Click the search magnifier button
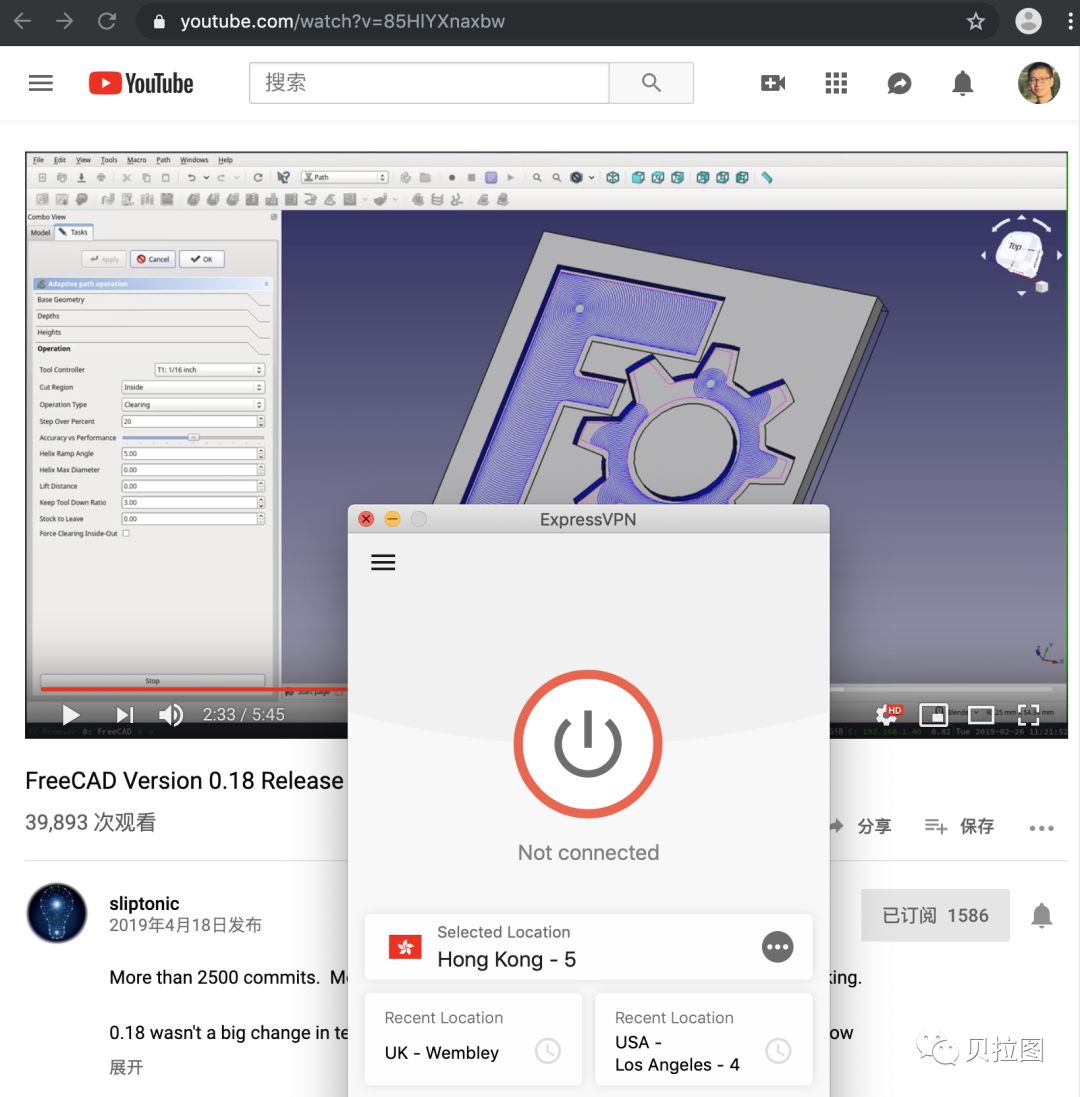The image size is (1080, 1097). (651, 83)
